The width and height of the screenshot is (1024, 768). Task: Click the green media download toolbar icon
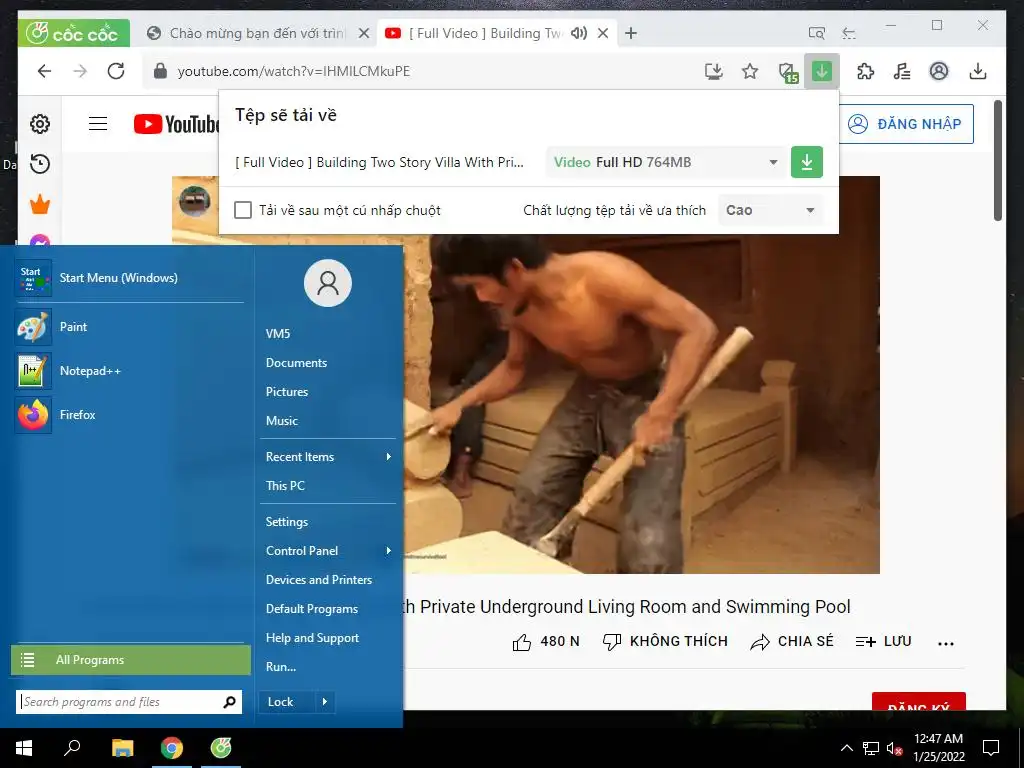point(822,71)
